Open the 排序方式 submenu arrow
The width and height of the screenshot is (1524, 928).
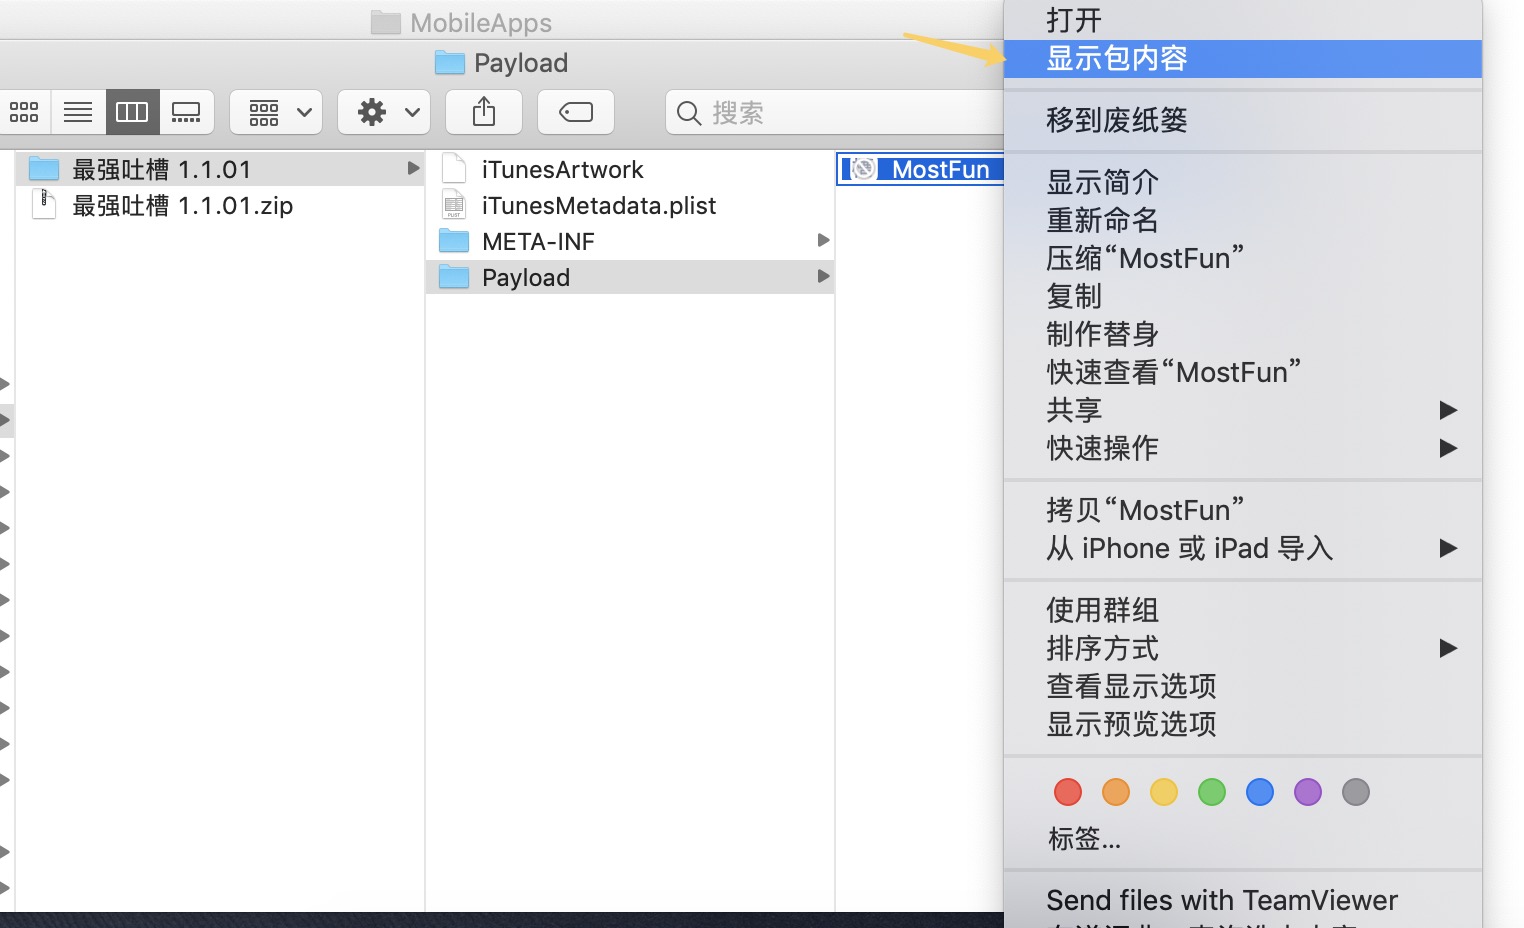click(1449, 648)
